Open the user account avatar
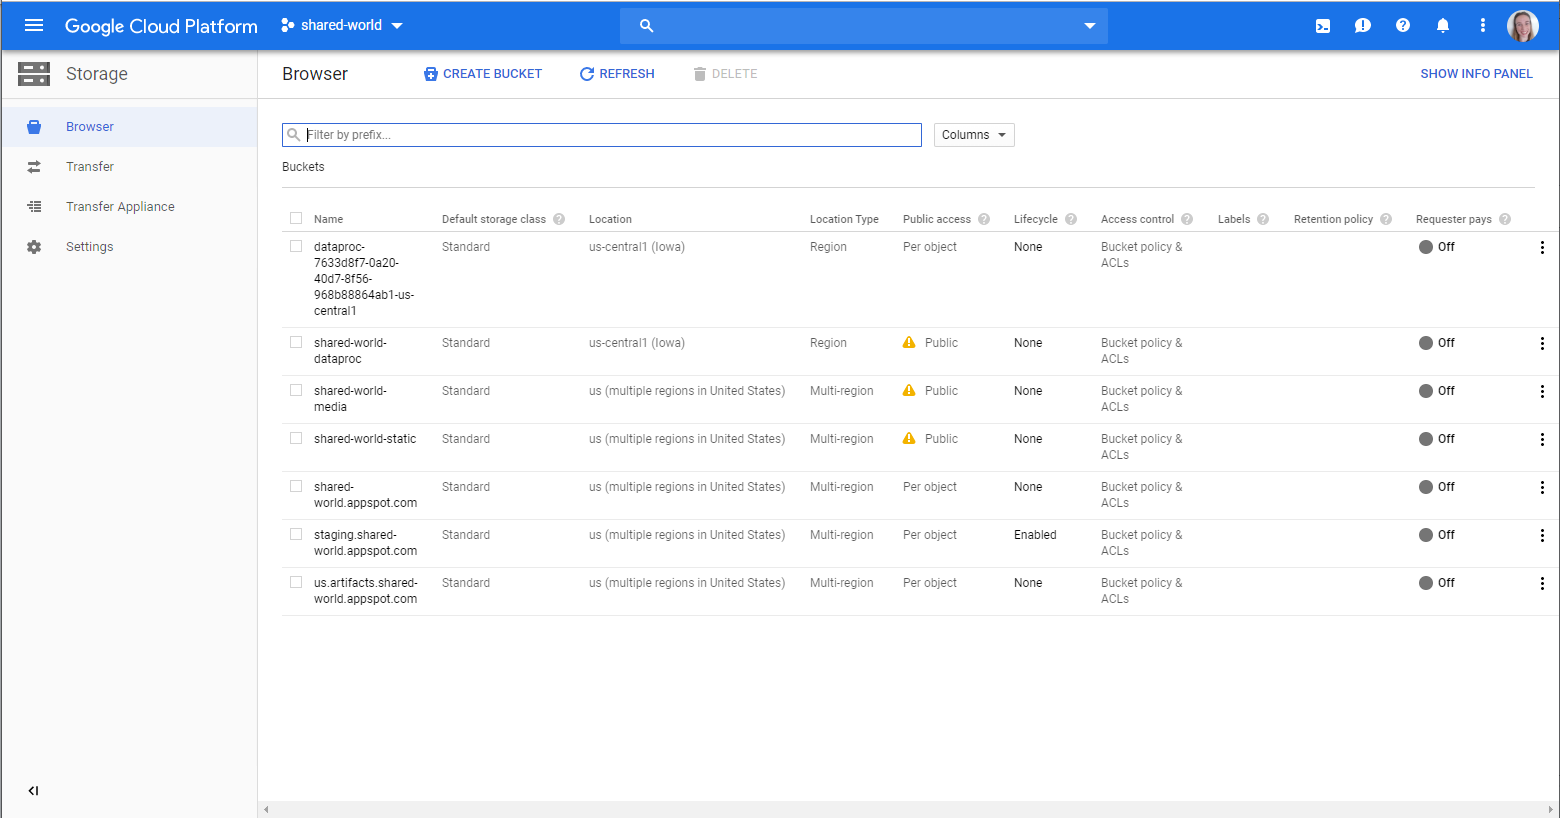The width and height of the screenshot is (1560, 818). click(x=1523, y=26)
